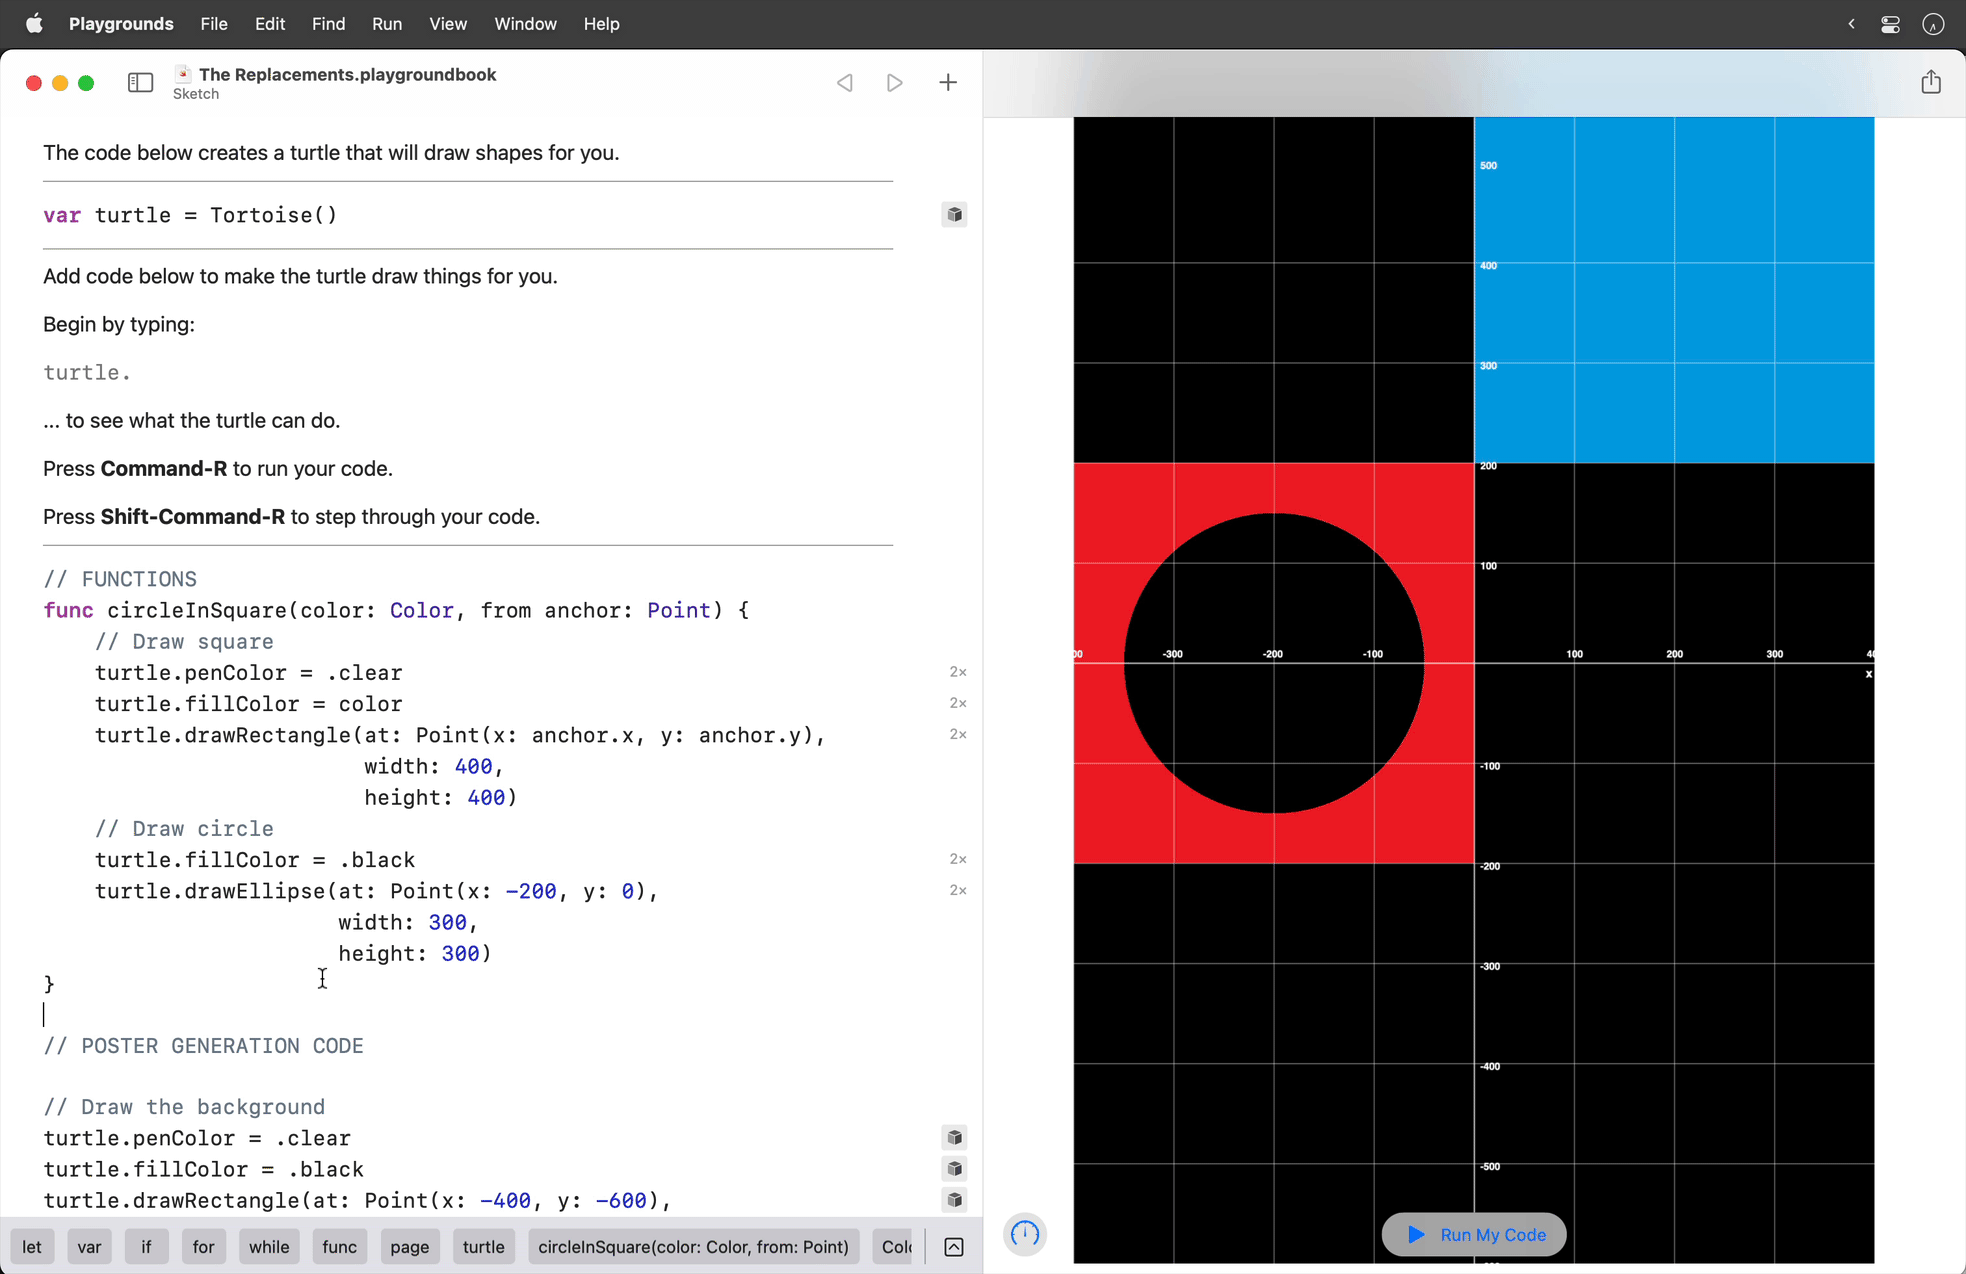Open Control Center from the menu bar

pos(1891,23)
